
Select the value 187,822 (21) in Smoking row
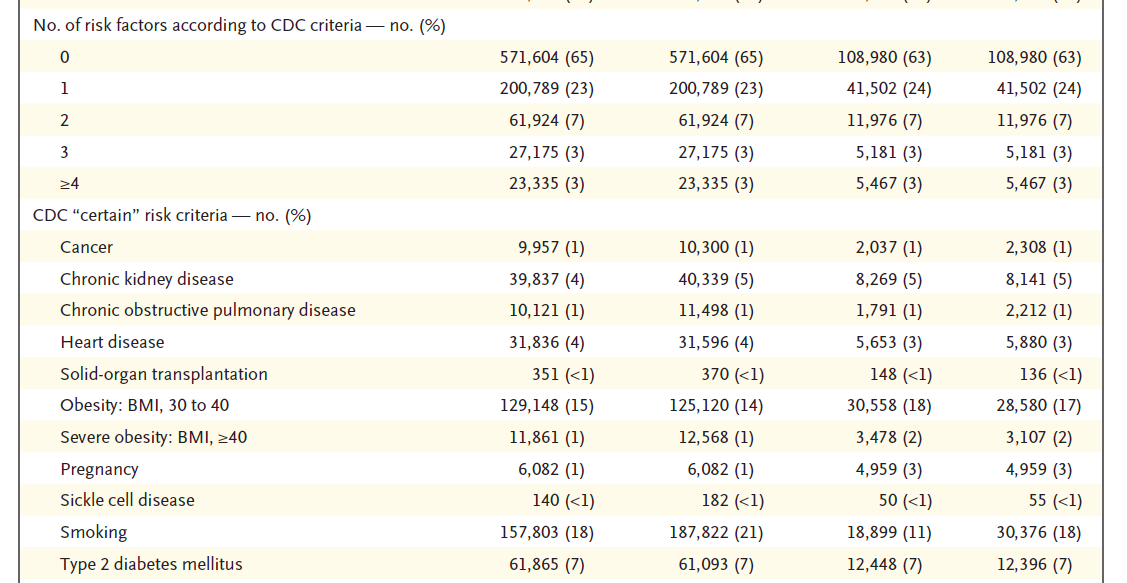(715, 532)
